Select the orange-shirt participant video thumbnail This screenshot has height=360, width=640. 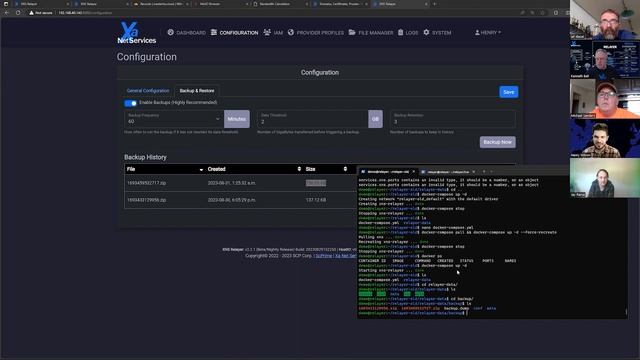605,98
